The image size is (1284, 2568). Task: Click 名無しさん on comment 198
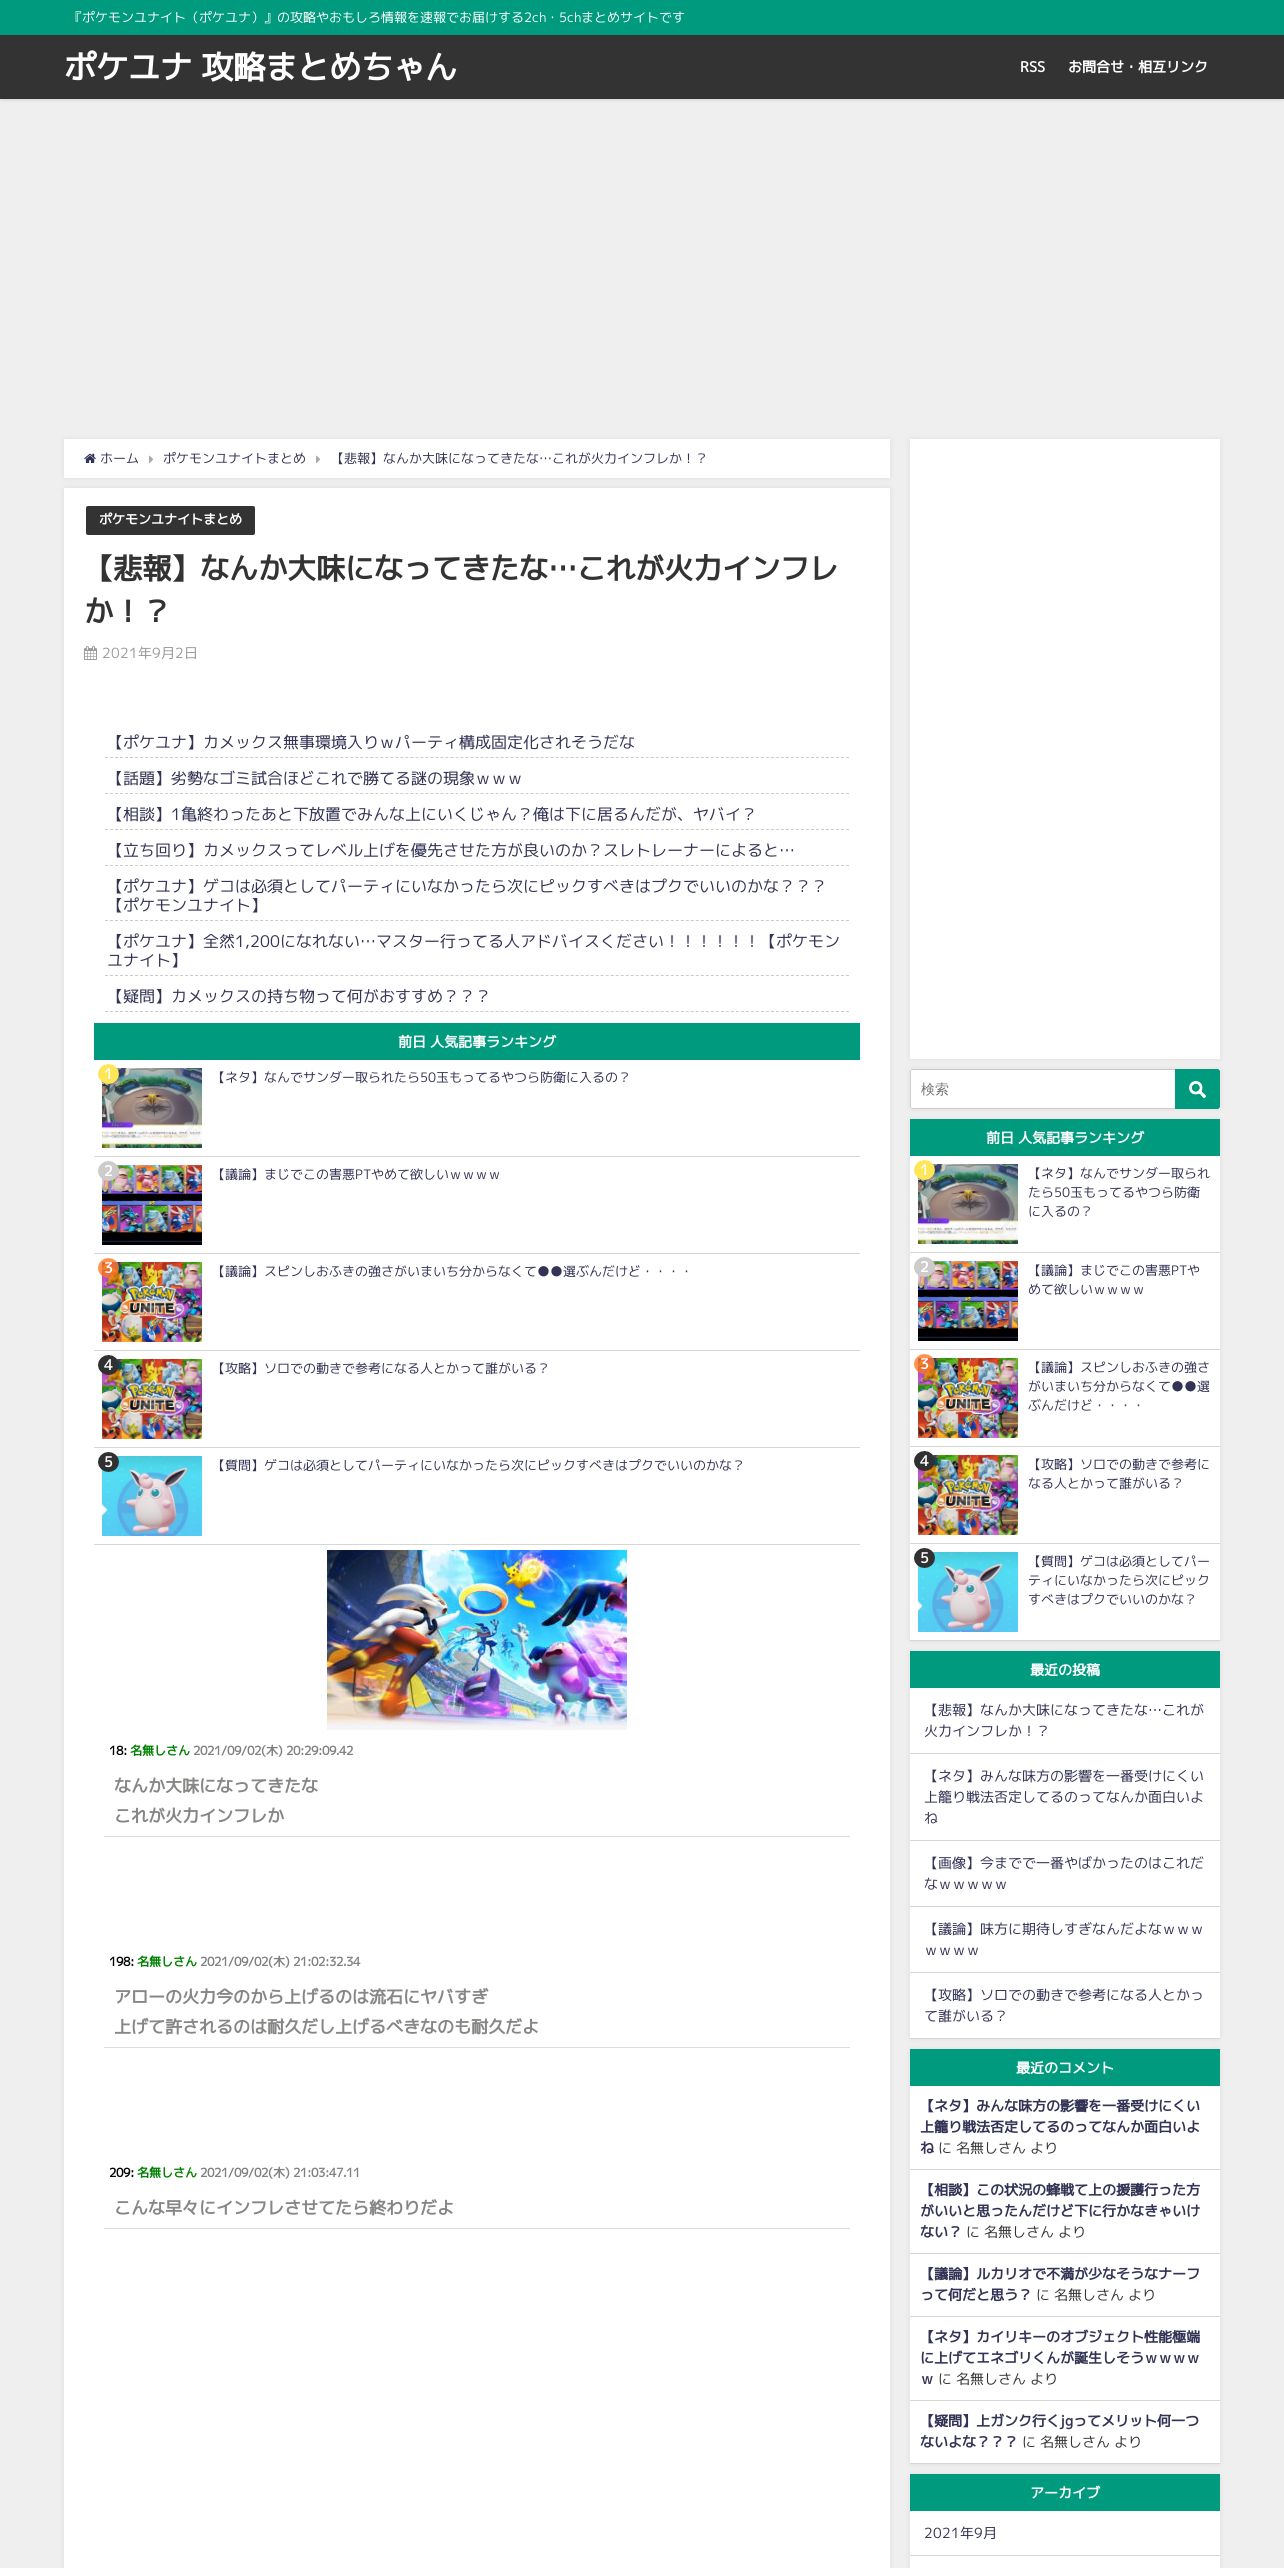(167, 1961)
